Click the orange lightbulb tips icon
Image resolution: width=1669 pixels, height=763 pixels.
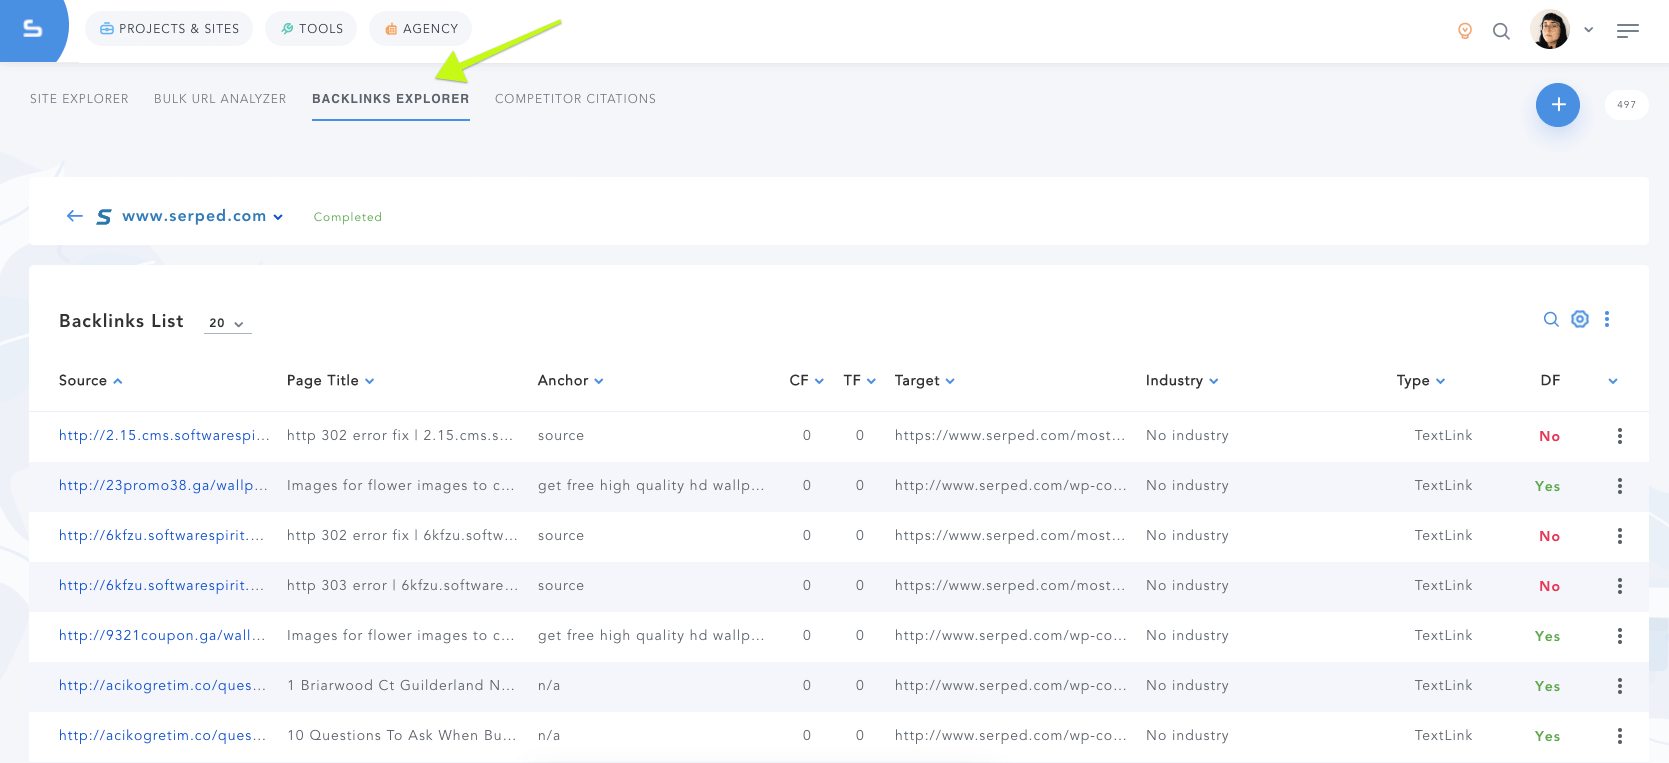tap(1465, 31)
